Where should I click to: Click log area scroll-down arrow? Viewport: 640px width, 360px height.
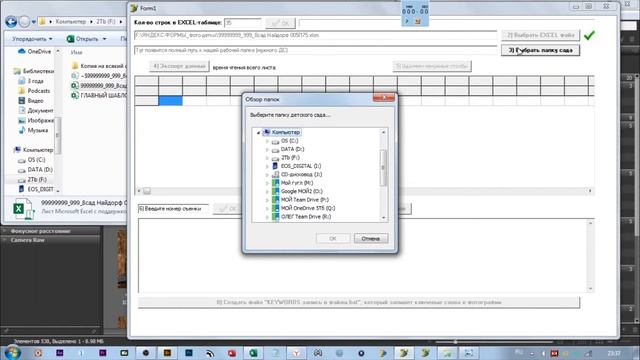tap(590, 289)
